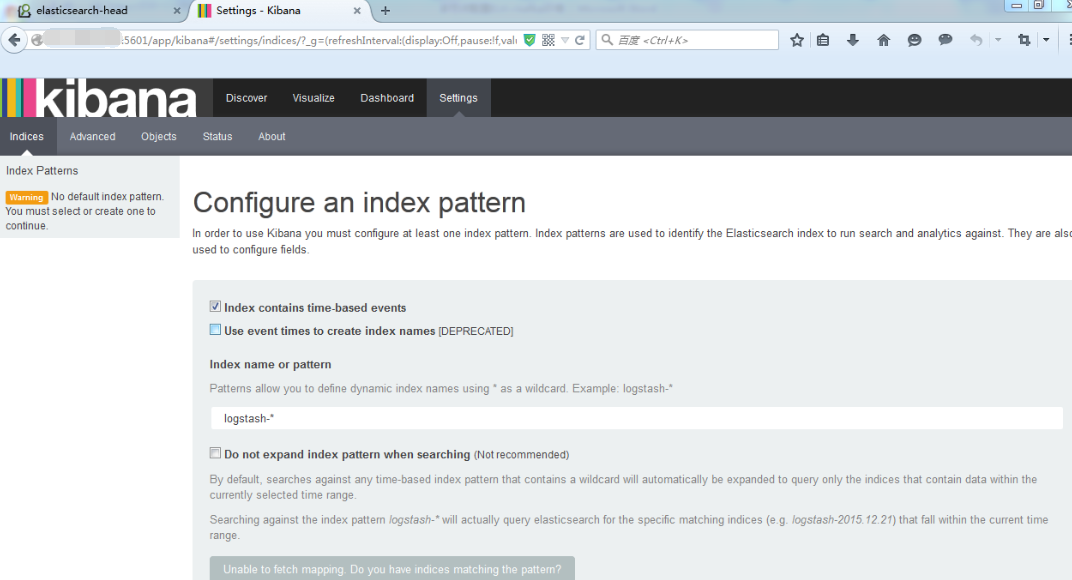Screen dimensions: 1072x580
Task: Click the index name field containing logstash-*
Action: (636, 418)
